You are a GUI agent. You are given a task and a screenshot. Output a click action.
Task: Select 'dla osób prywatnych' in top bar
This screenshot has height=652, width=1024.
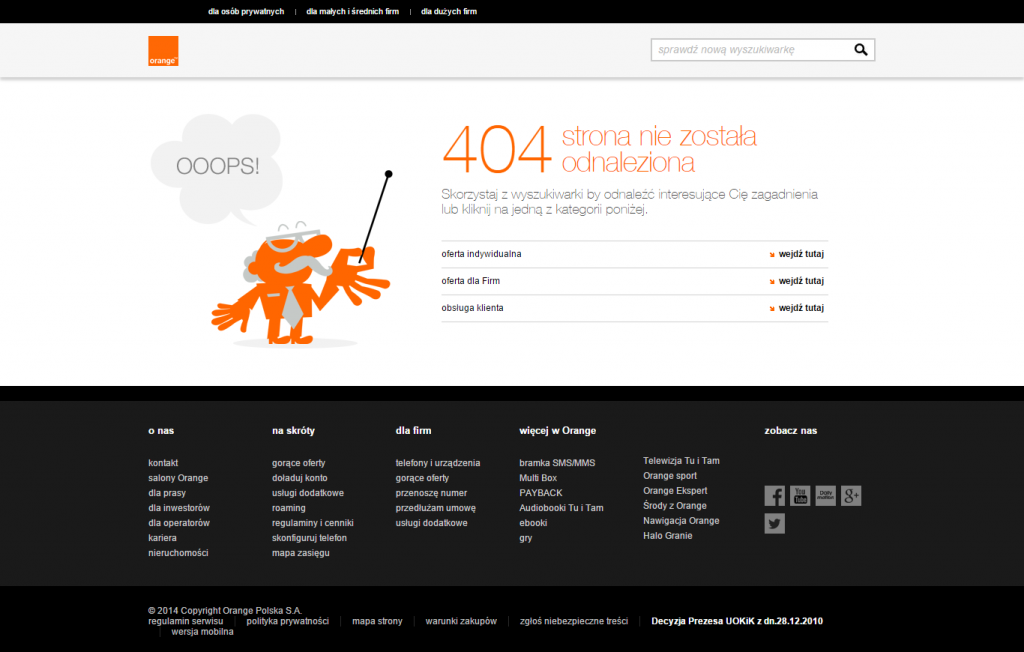tap(246, 12)
